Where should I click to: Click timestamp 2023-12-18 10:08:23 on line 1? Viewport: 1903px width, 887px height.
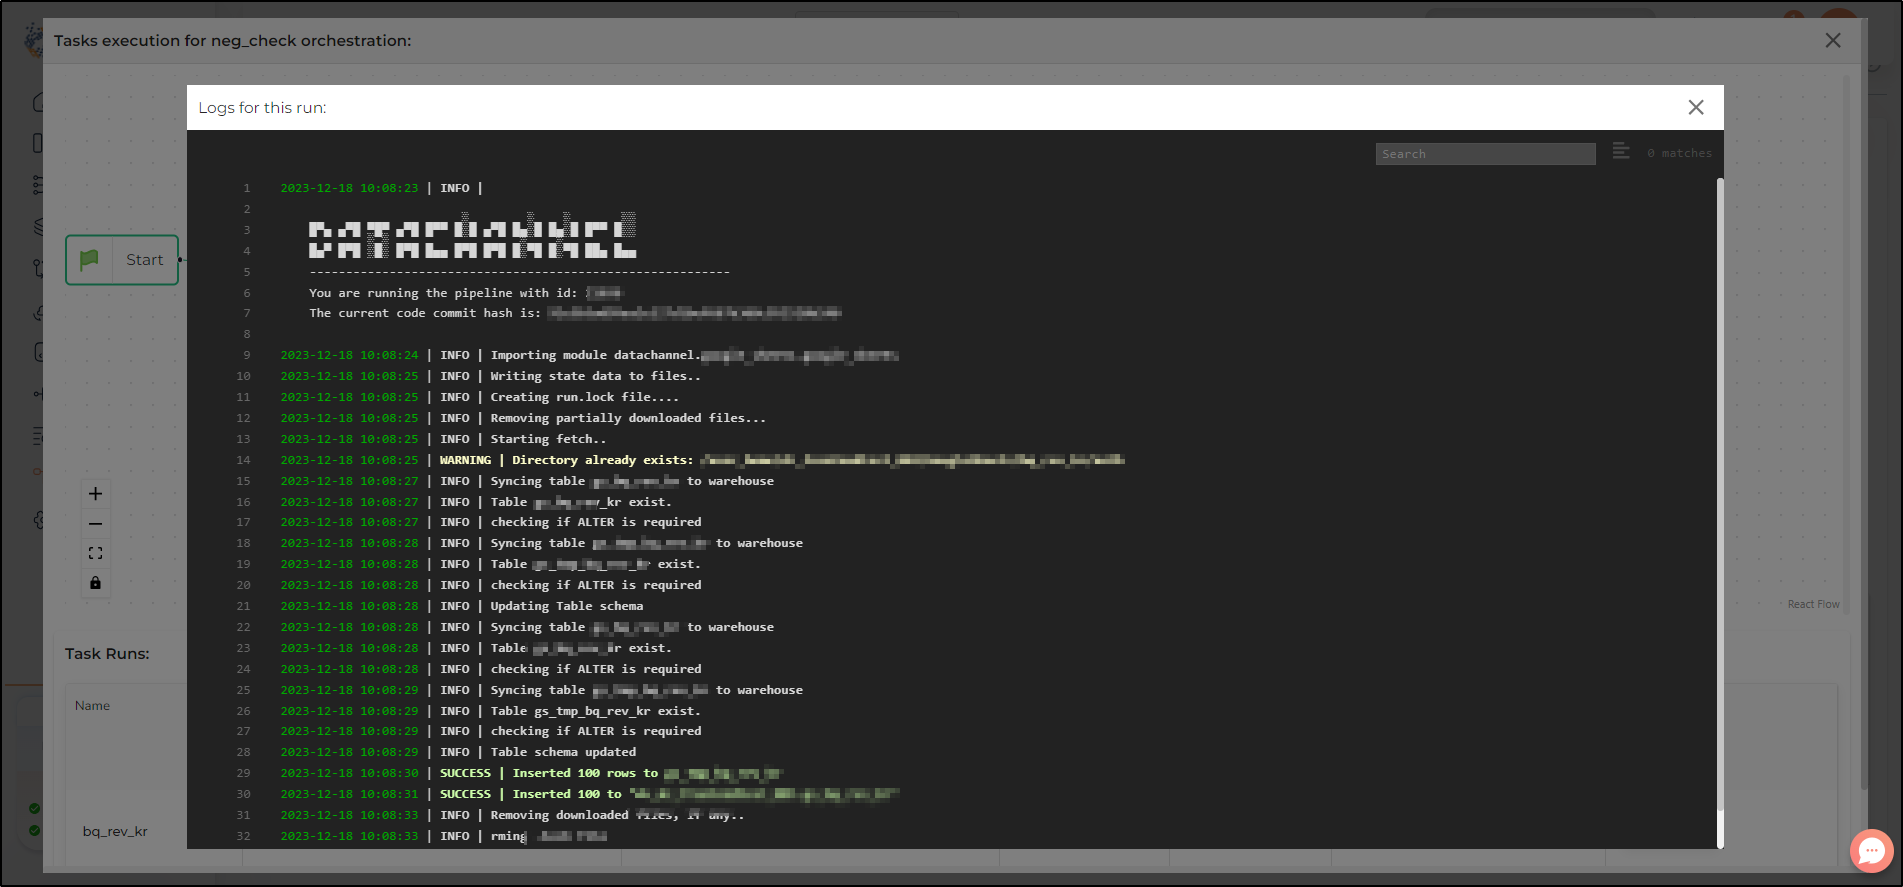349,188
